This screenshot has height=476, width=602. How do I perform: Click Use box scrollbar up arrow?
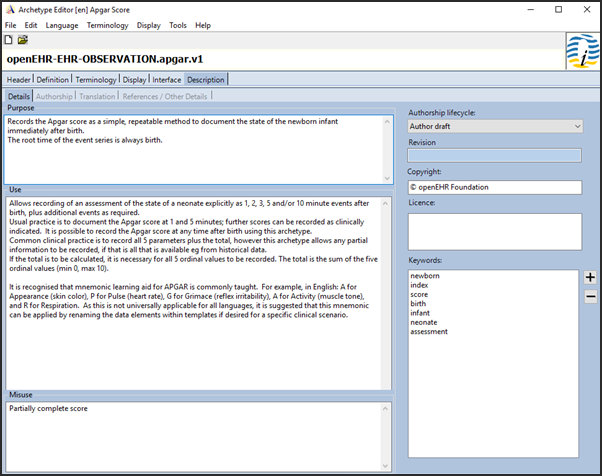click(x=385, y=203)
